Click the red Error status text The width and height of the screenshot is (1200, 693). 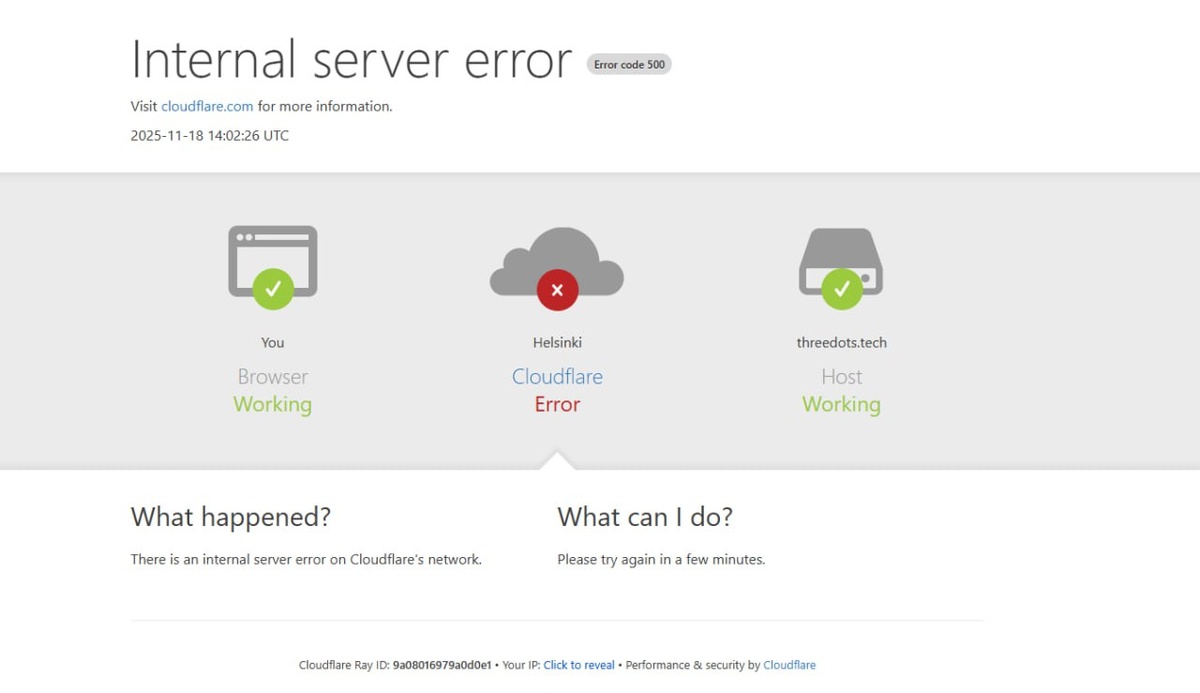(x=557, y=405)
